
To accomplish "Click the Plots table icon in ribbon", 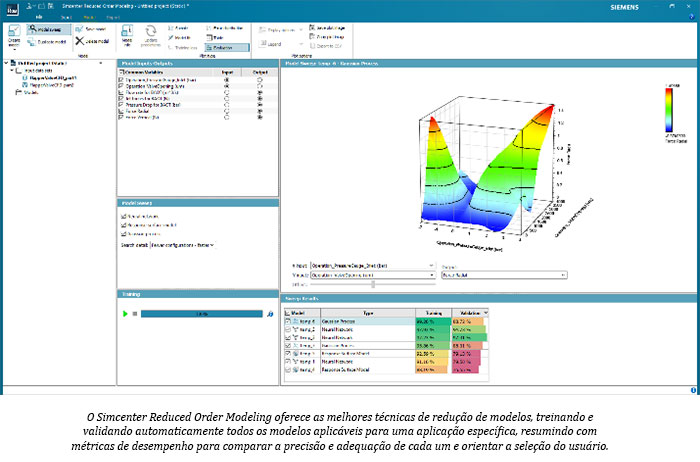I will pos(209,37).
